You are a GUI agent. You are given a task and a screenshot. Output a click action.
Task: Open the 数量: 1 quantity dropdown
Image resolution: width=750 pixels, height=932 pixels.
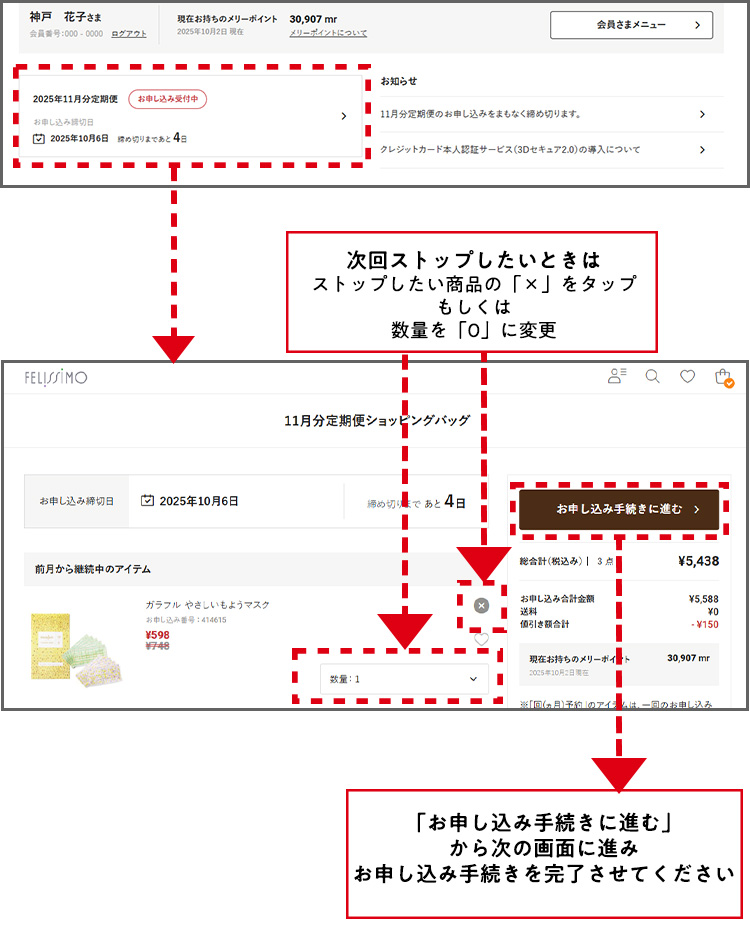[404, 679]
